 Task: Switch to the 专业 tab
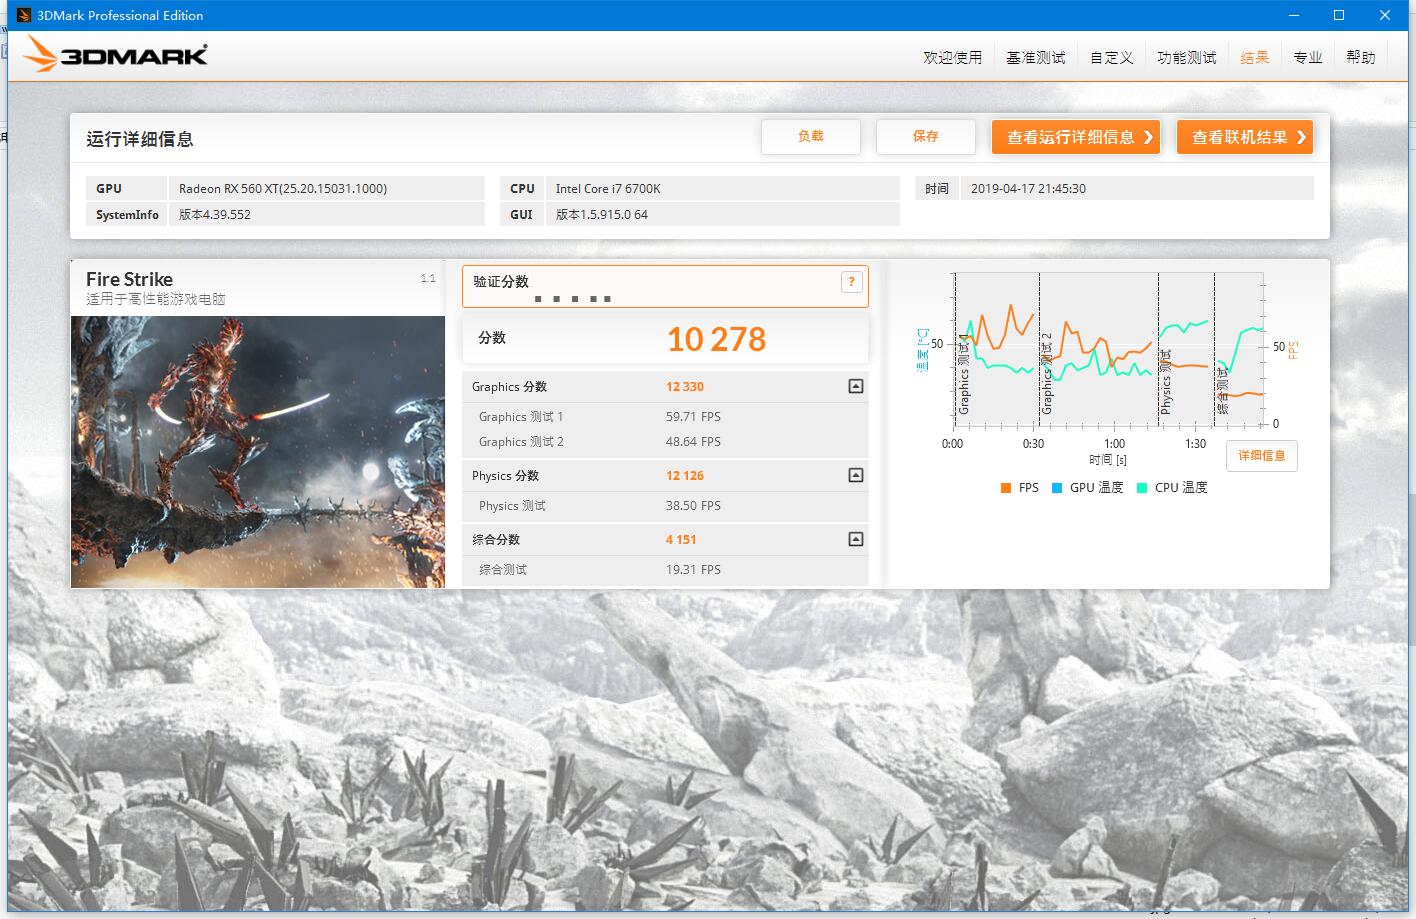pyautogui.click(x=1308, y=57)
